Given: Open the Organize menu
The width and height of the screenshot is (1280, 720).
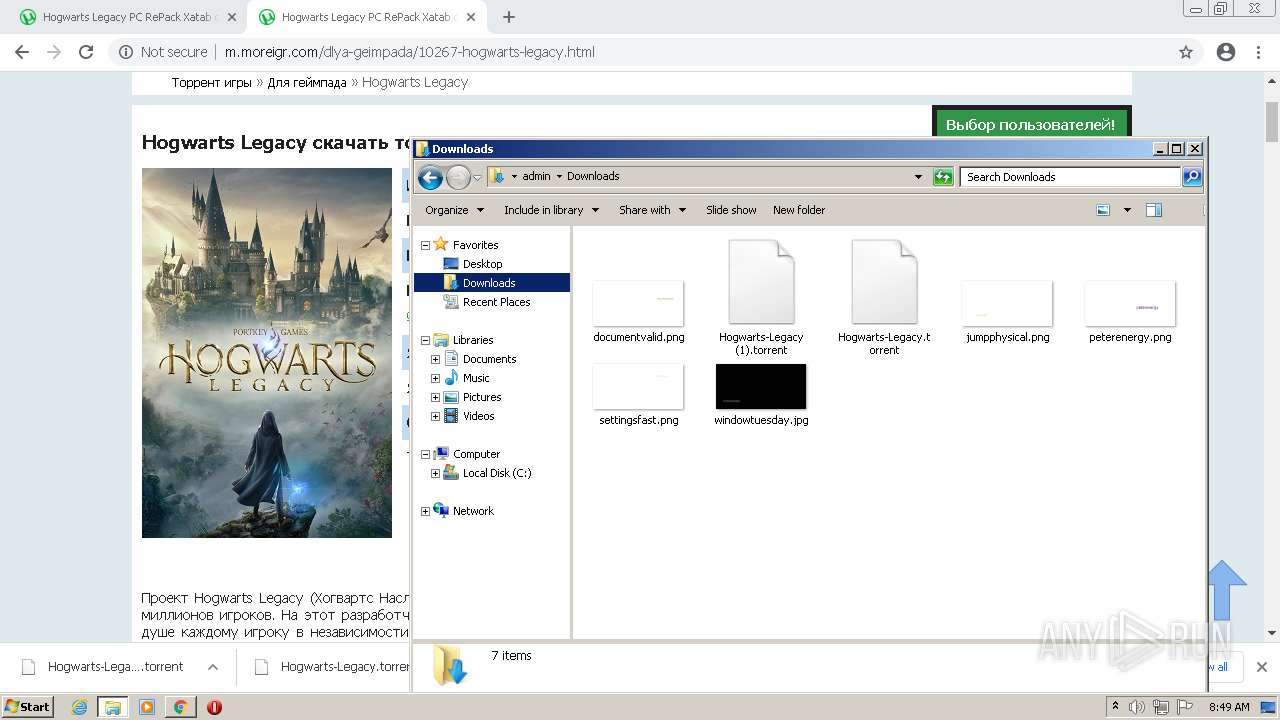Looking at the screenshot, I should point(454,210).
